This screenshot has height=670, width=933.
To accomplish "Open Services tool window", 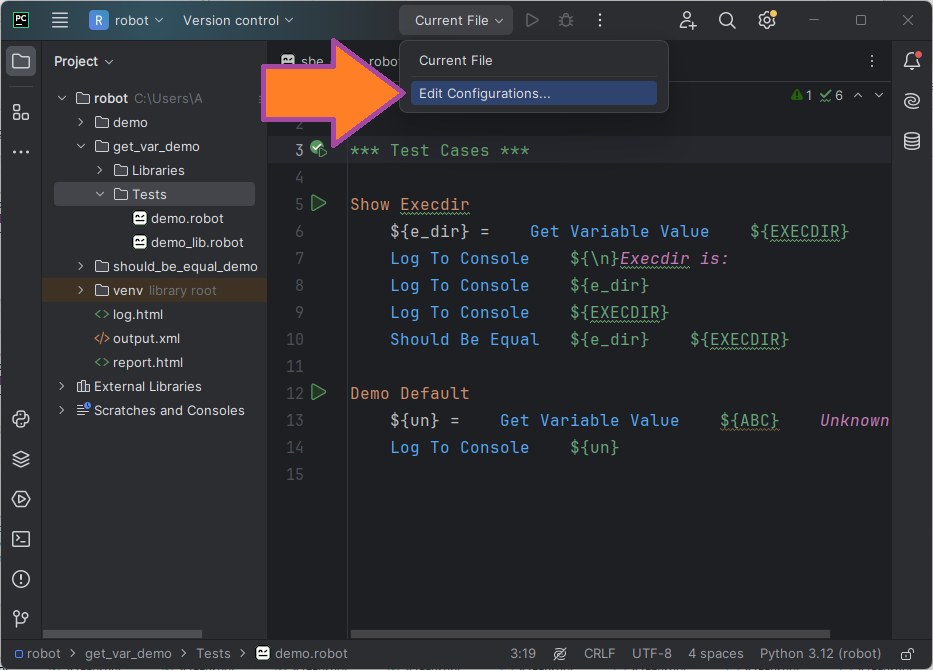I will 21,499.
